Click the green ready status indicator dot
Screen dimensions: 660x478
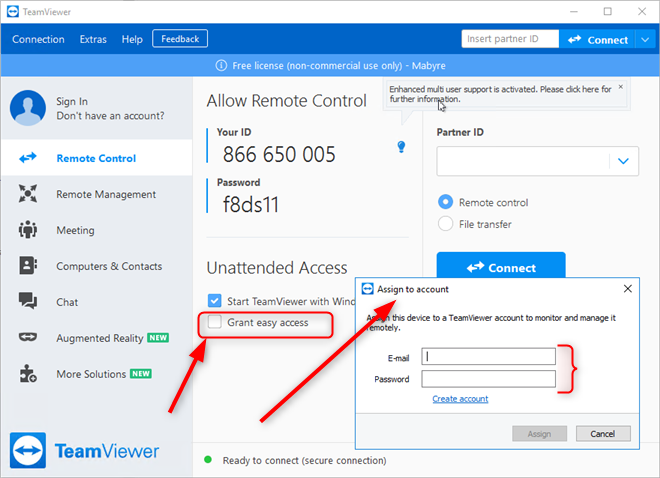point(208,459)
